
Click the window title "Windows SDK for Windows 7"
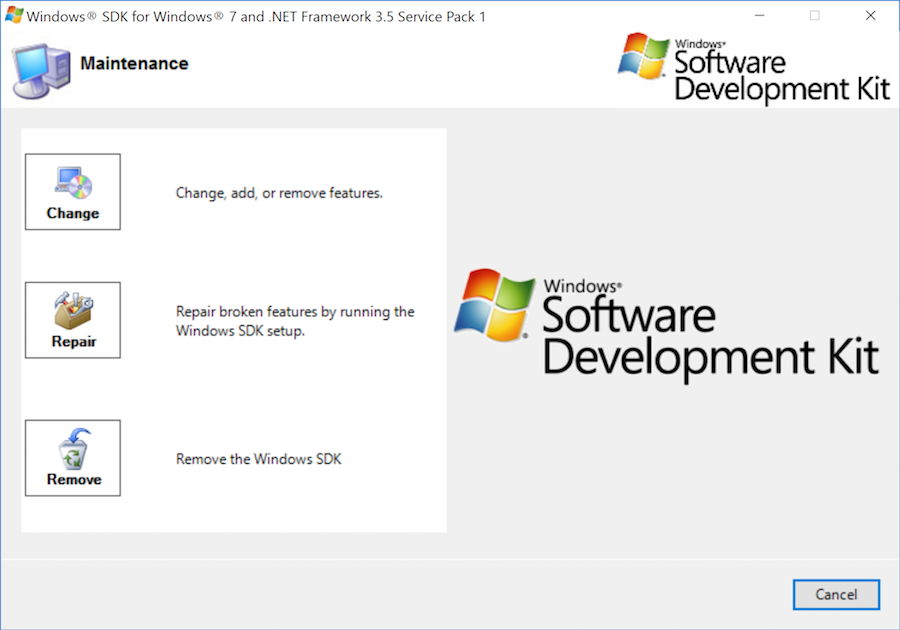click(x=256, y=17)
